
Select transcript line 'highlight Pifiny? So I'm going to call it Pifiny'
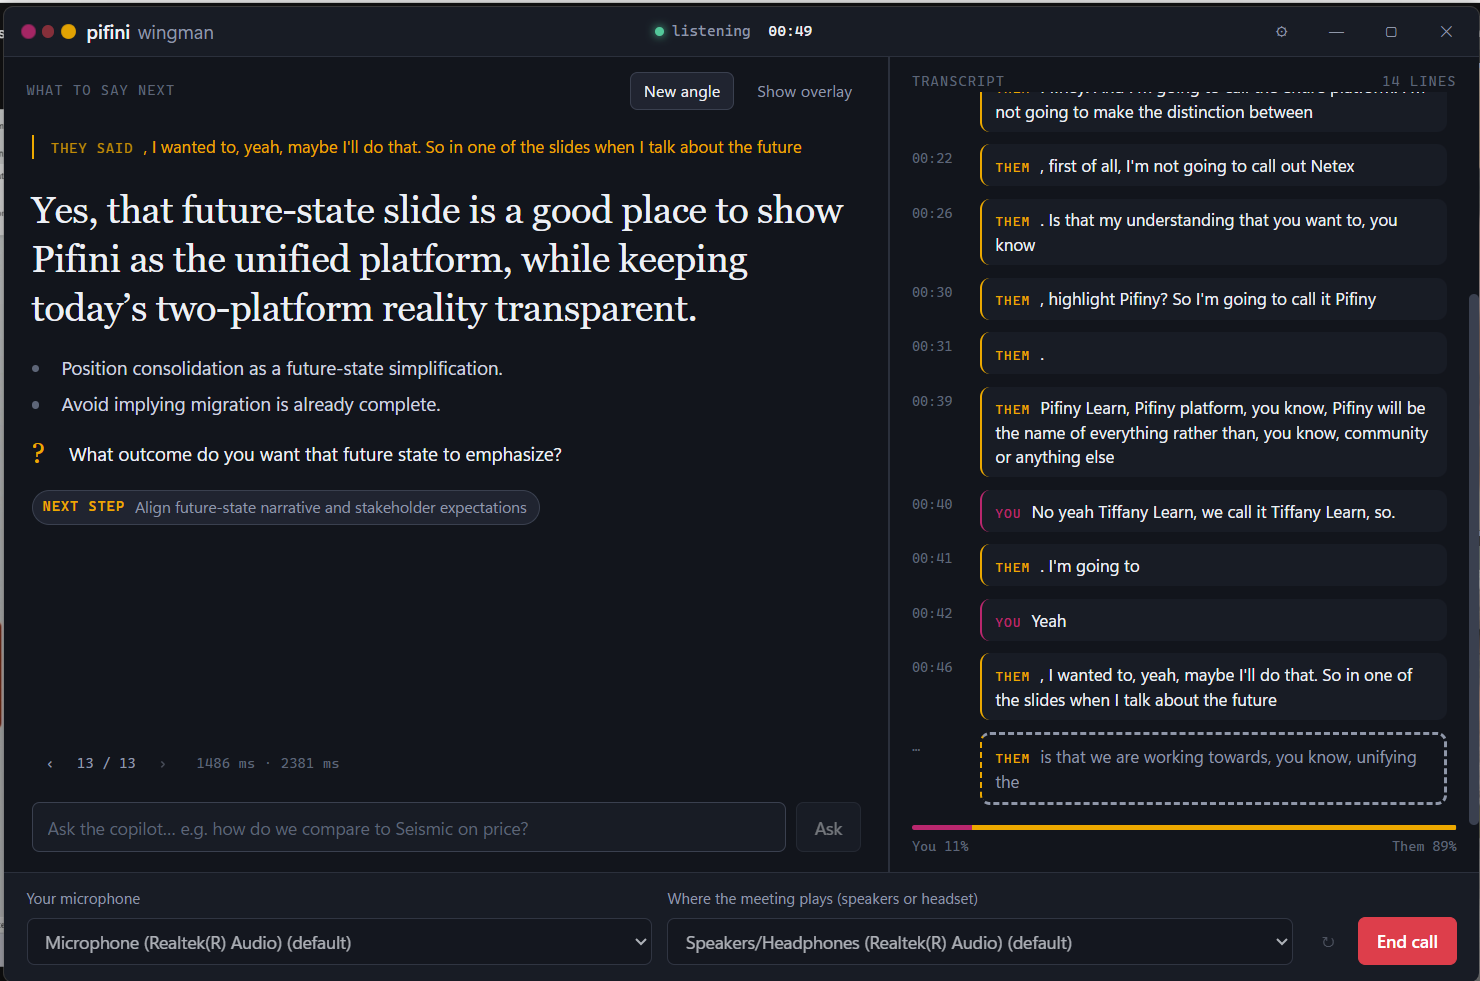1214,299
